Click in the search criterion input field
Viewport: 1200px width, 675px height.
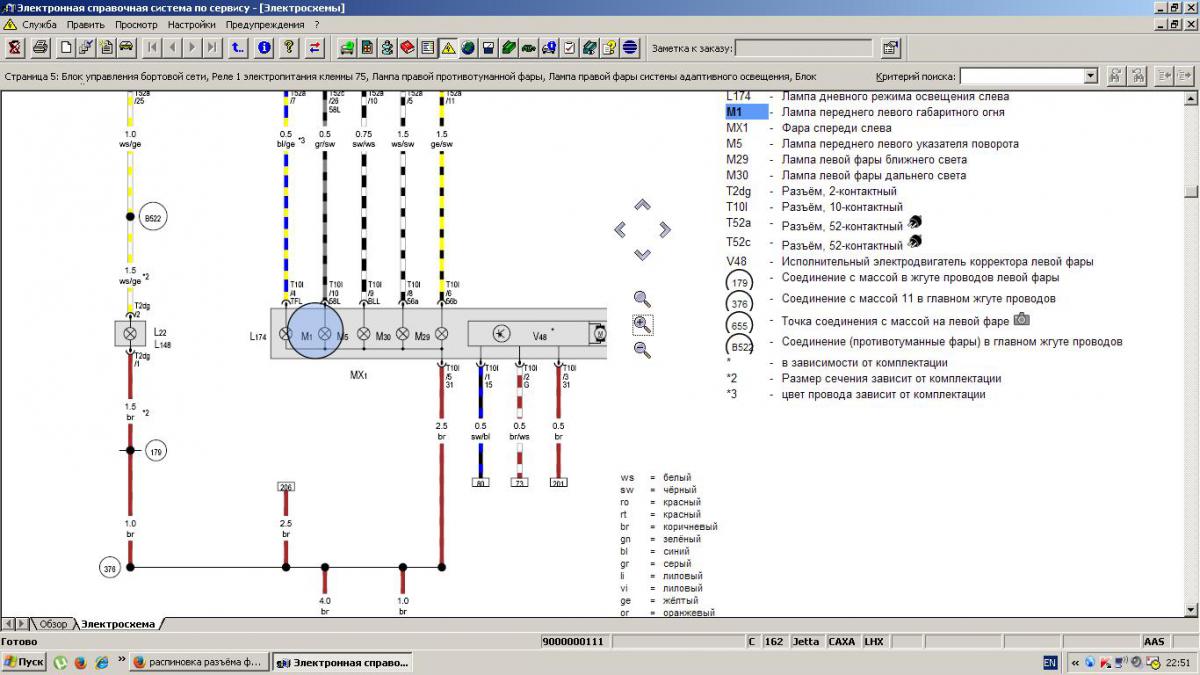pos(1021,76)
